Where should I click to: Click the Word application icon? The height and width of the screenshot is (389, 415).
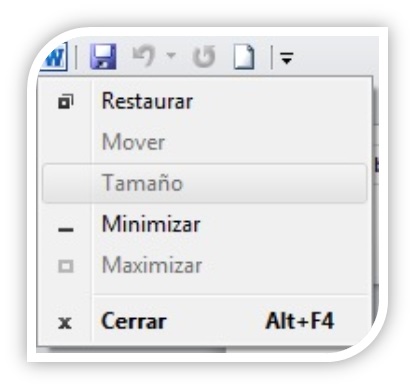click(x=55, y=57)
